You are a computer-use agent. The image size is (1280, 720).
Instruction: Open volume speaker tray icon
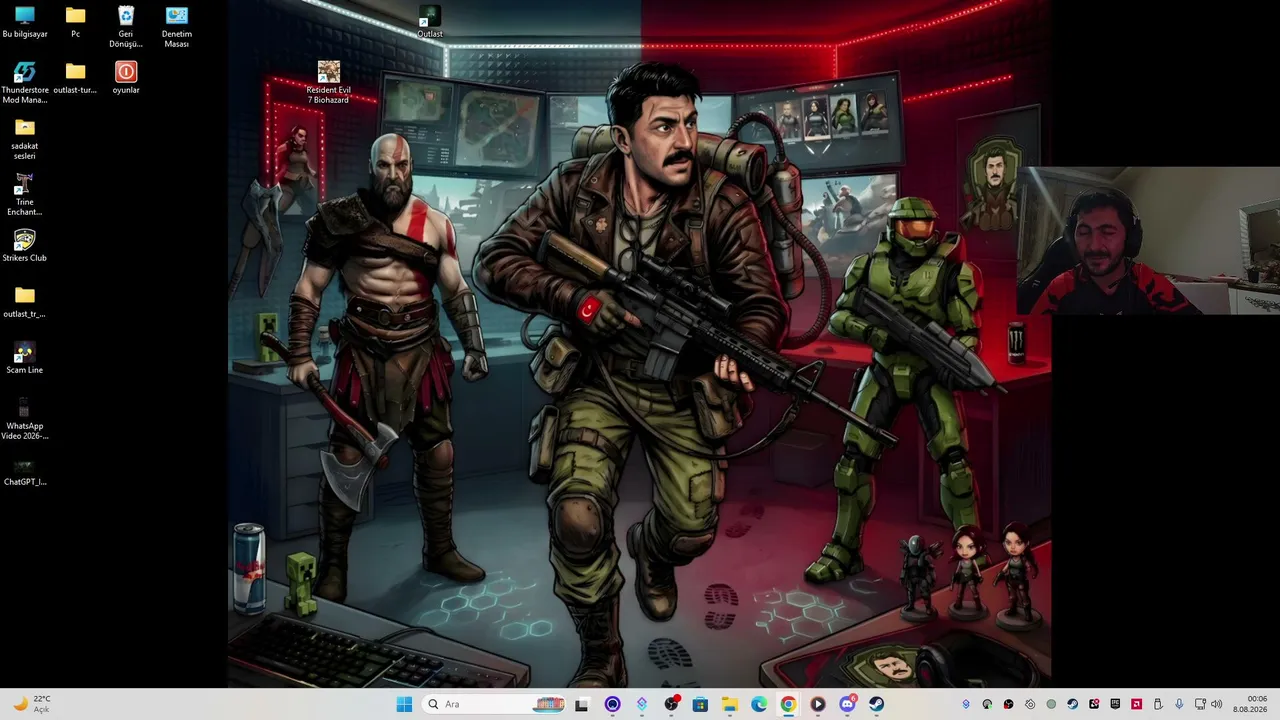click(1217, 704)
